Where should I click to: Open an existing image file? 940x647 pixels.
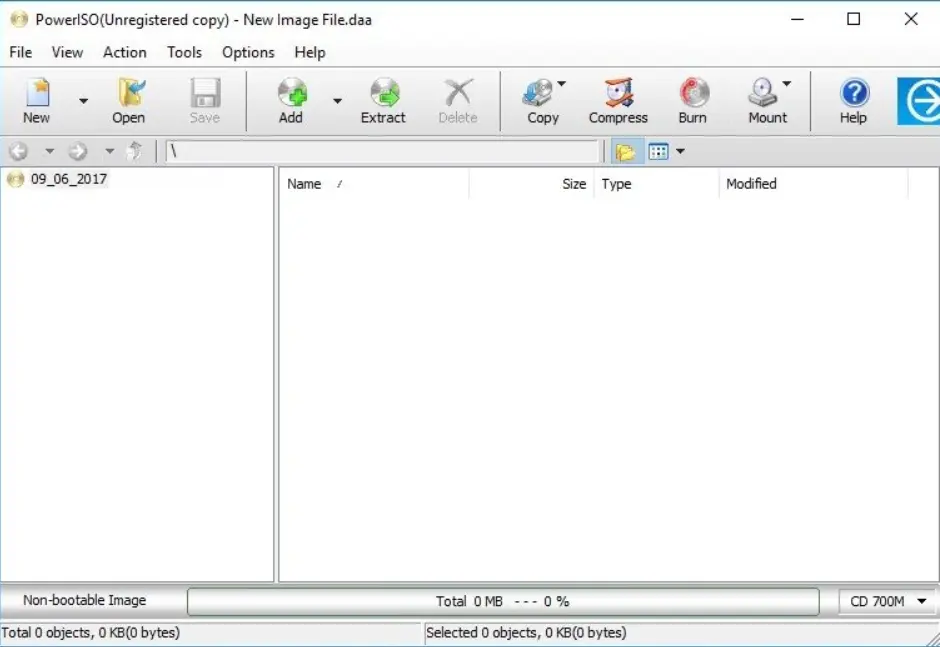pos(128,100)
